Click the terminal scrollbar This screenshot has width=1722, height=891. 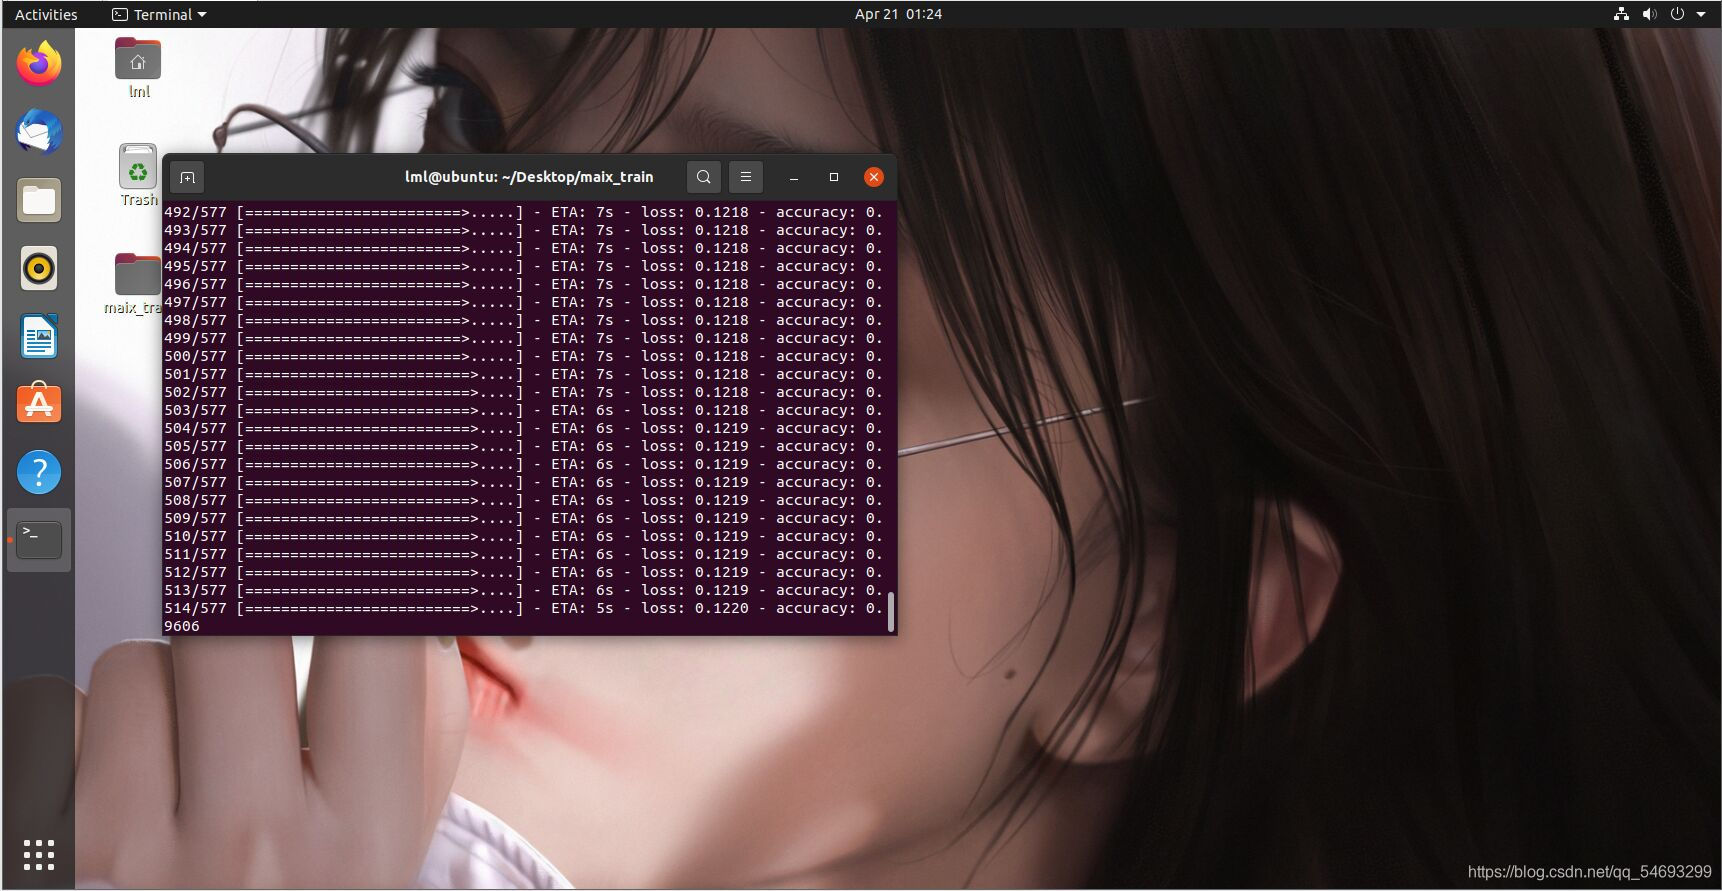coord(891,610)
